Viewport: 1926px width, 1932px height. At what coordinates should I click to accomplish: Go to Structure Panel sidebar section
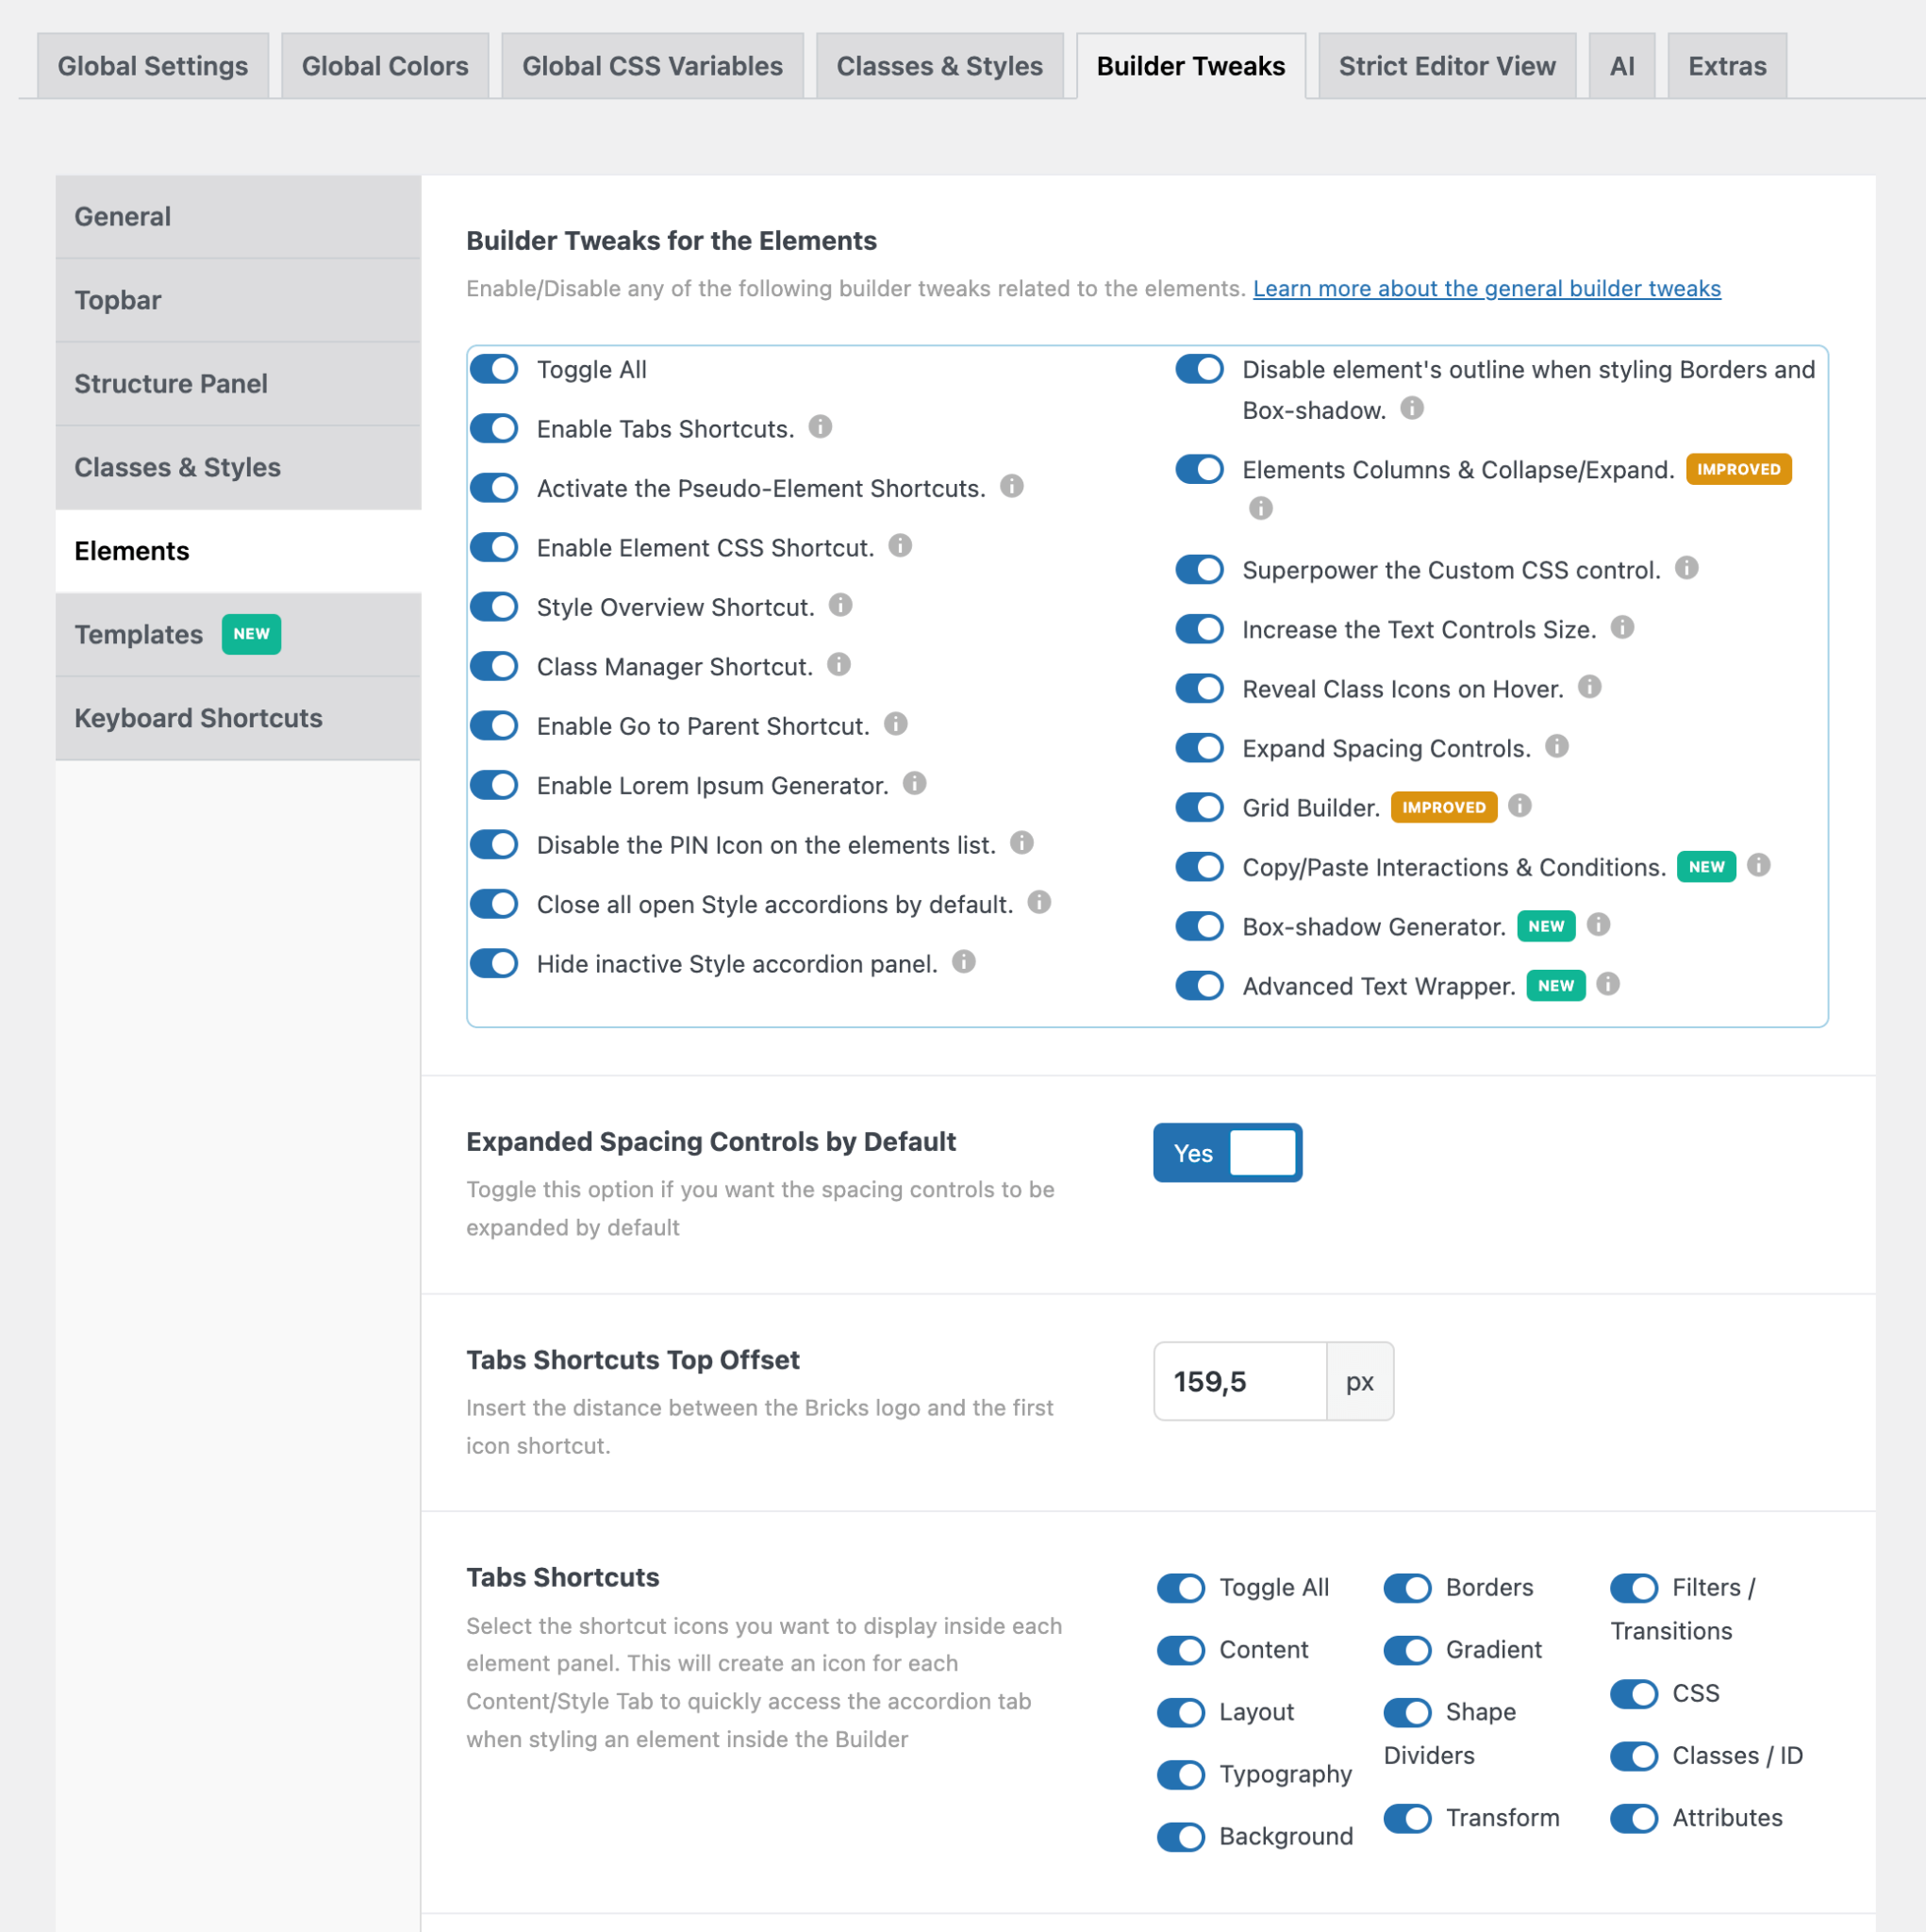(238, 384)
